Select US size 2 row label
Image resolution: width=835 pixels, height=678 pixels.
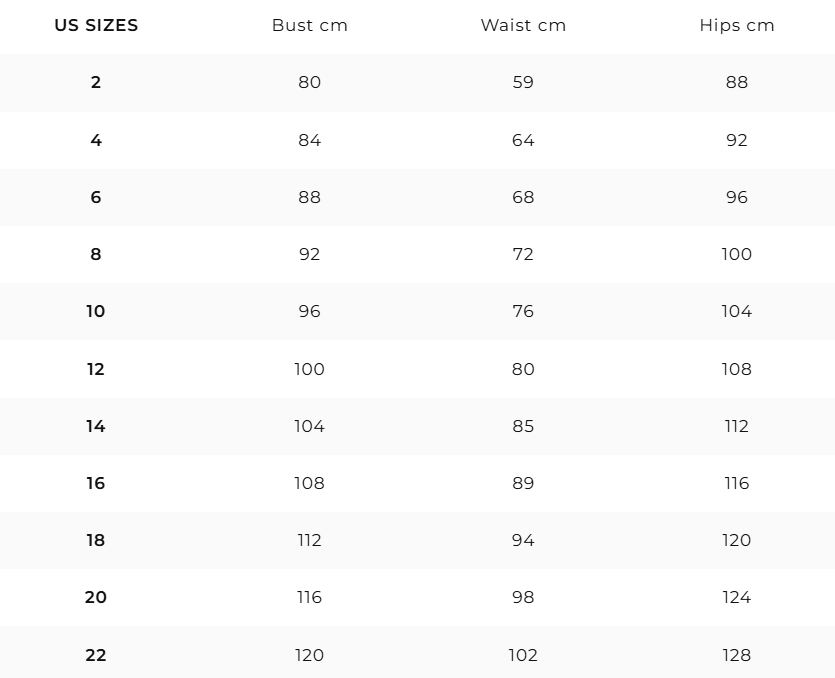(x=96, y=82)
